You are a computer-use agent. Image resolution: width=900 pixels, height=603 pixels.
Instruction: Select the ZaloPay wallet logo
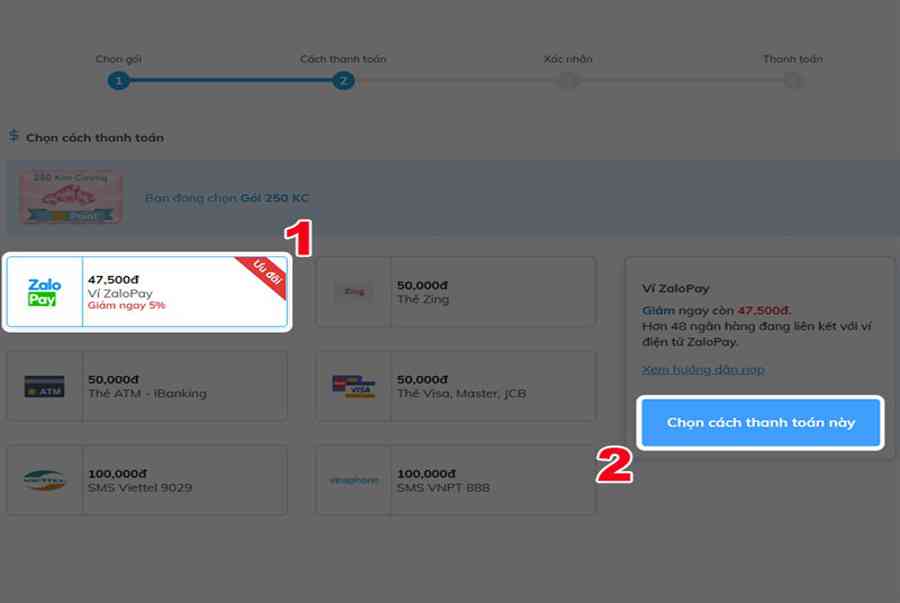tap(44, 292)
